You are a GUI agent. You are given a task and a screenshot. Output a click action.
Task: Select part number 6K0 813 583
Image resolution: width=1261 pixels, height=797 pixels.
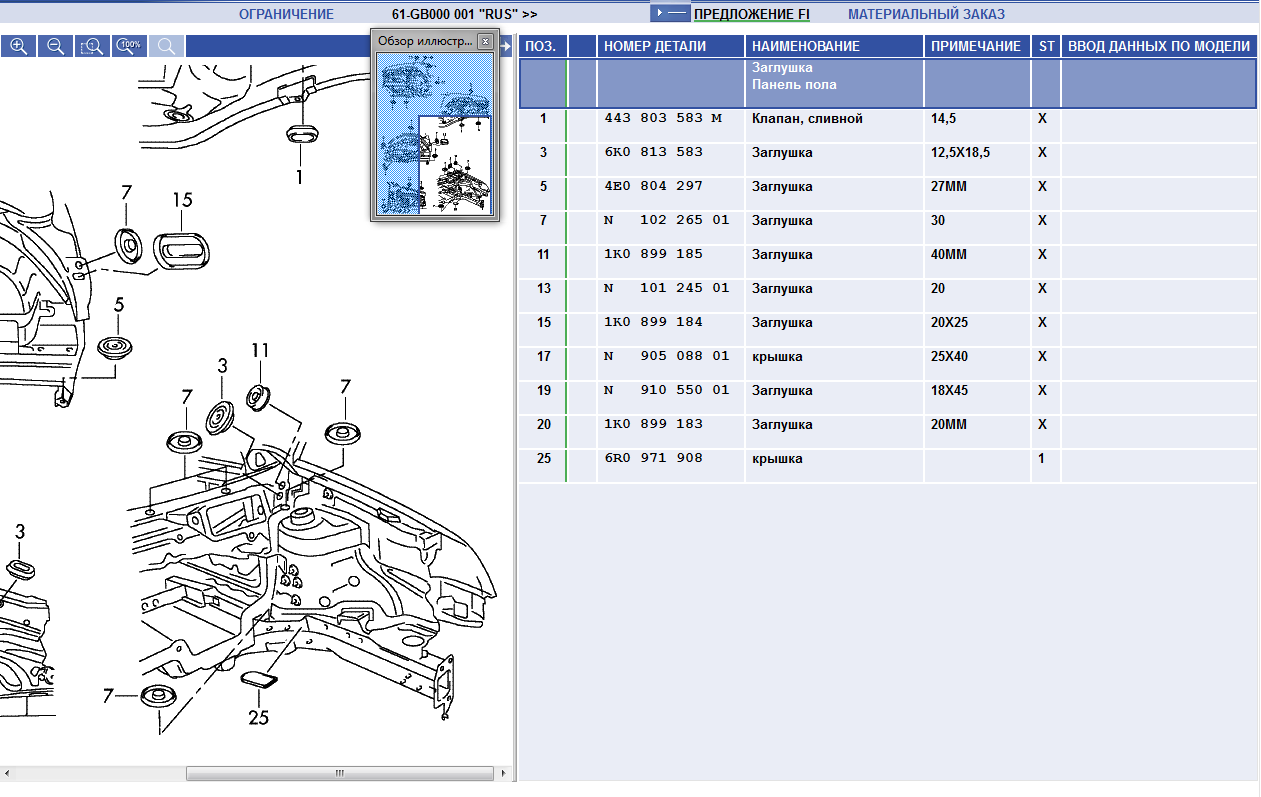pos(654,152)
